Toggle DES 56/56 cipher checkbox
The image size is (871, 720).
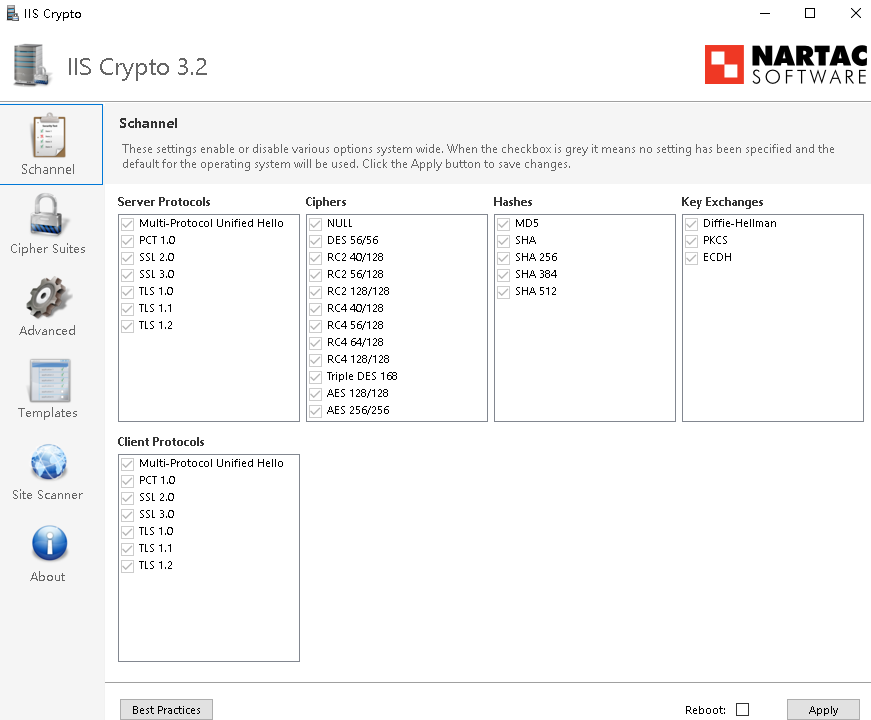coord(316,241)
